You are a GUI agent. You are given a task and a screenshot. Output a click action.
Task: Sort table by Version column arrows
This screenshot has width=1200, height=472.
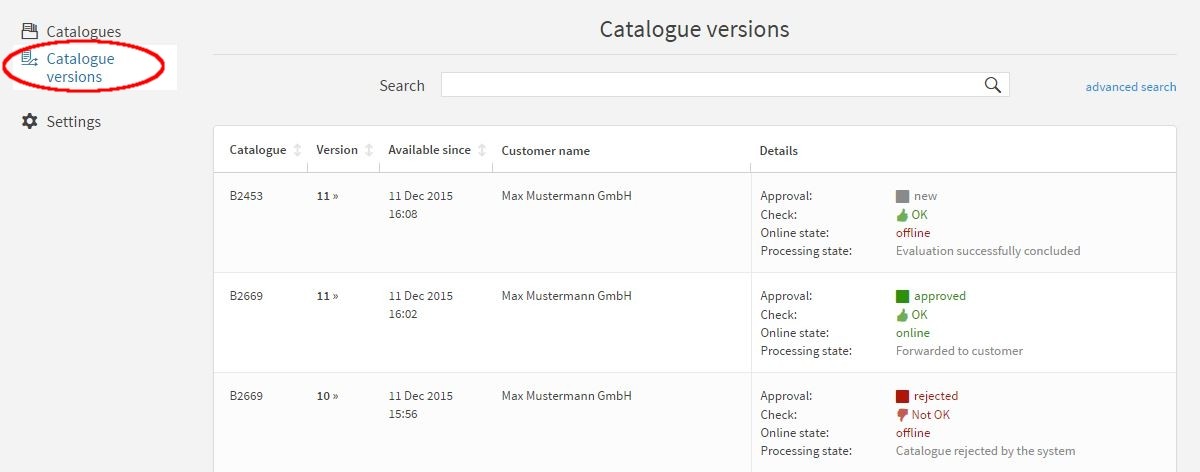368,150
